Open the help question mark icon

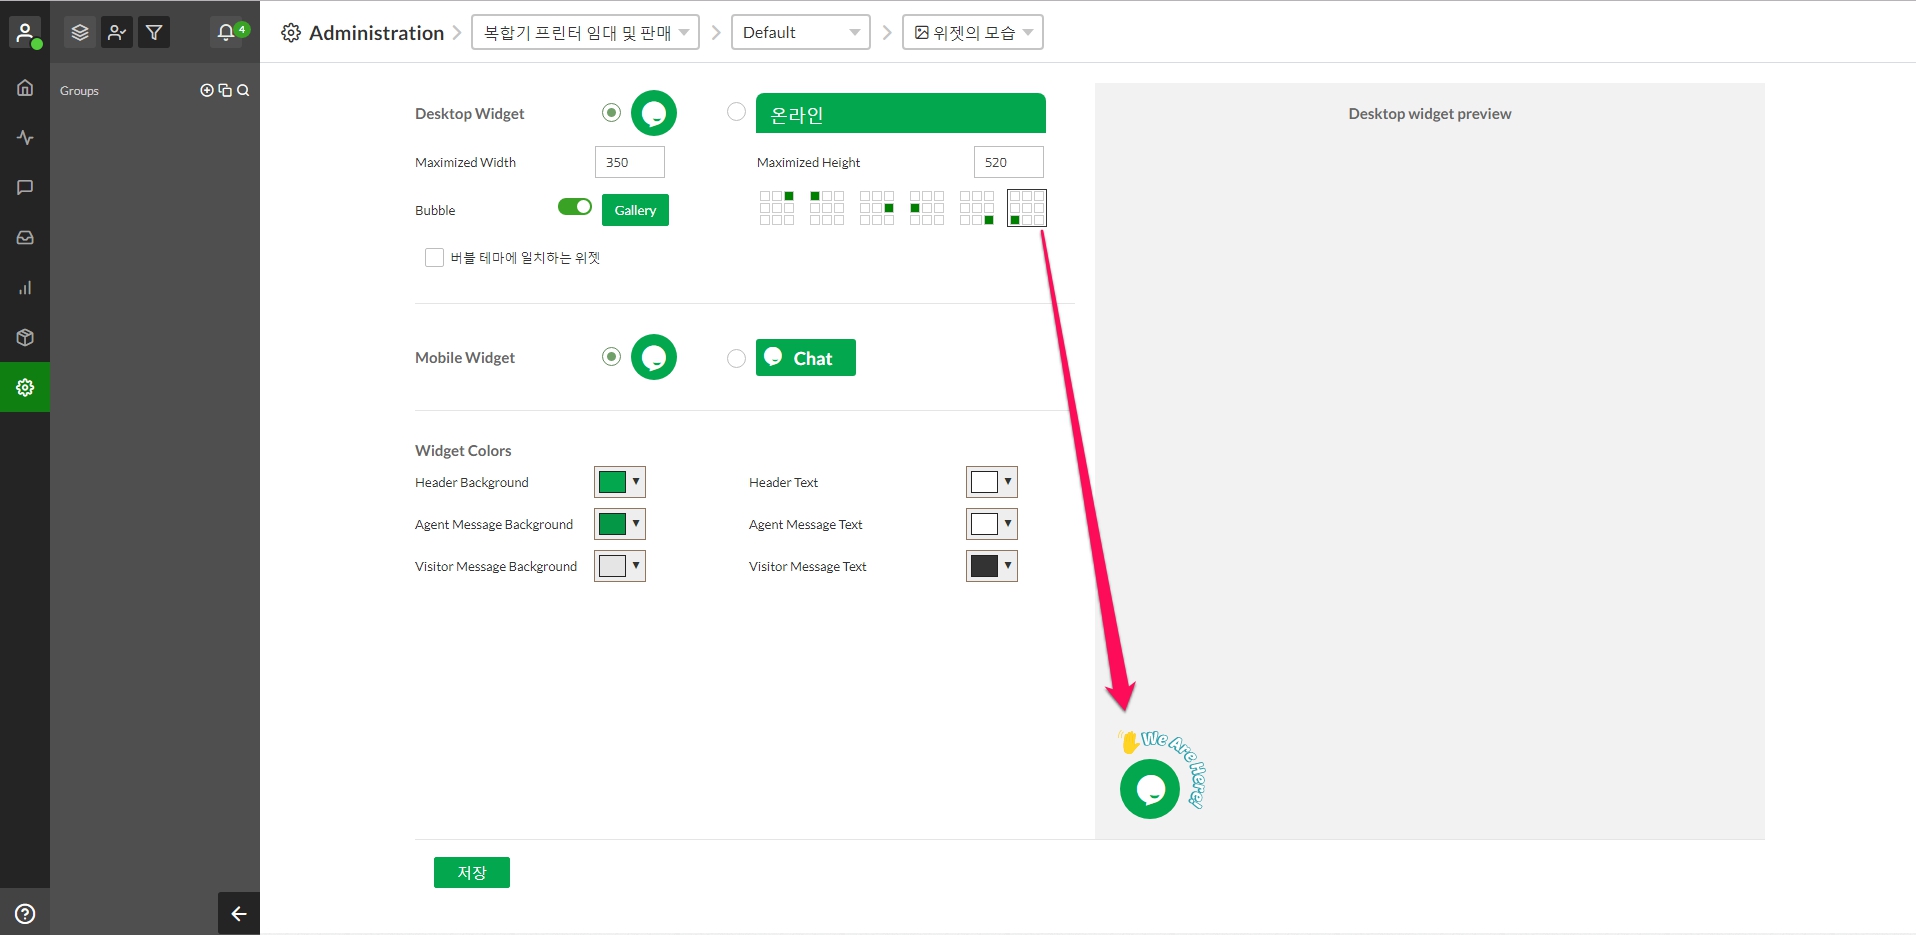pos(25,913)
